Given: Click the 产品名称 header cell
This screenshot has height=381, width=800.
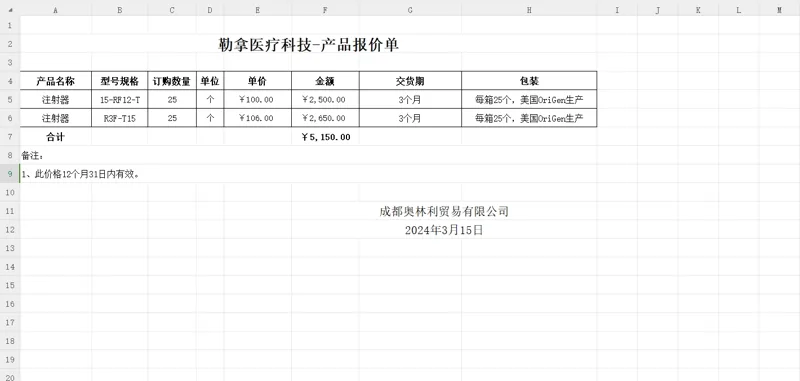Looking at the screenshot, I should point(56,81).
